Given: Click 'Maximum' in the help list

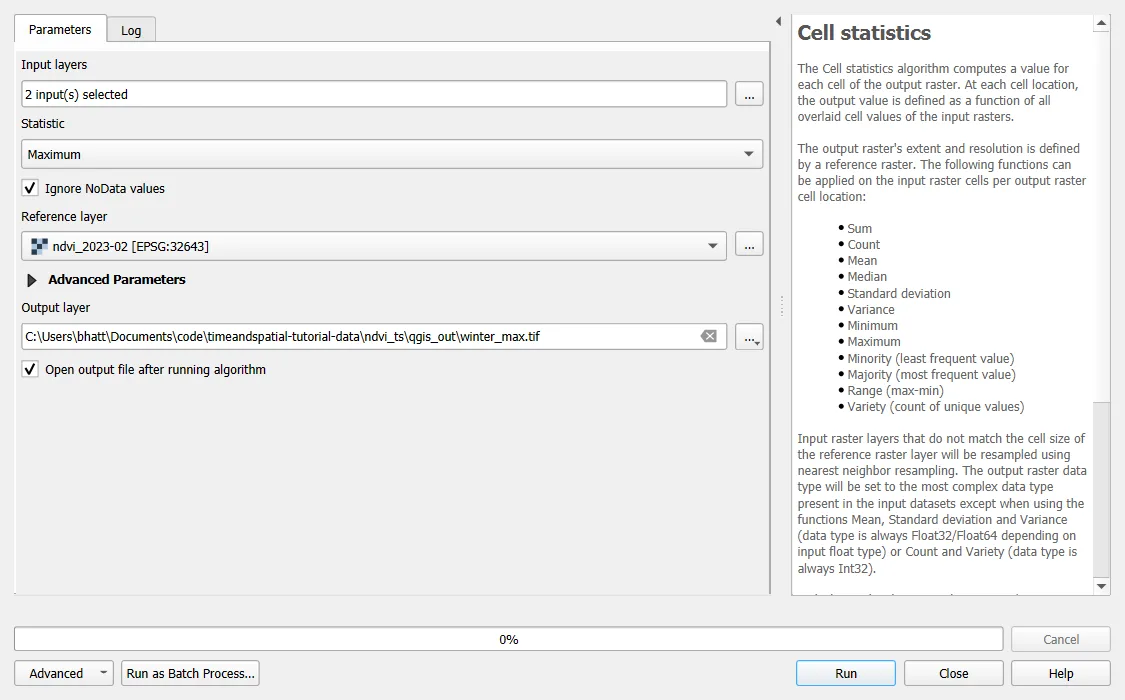Looking at the screenshot, I should 873,342.
